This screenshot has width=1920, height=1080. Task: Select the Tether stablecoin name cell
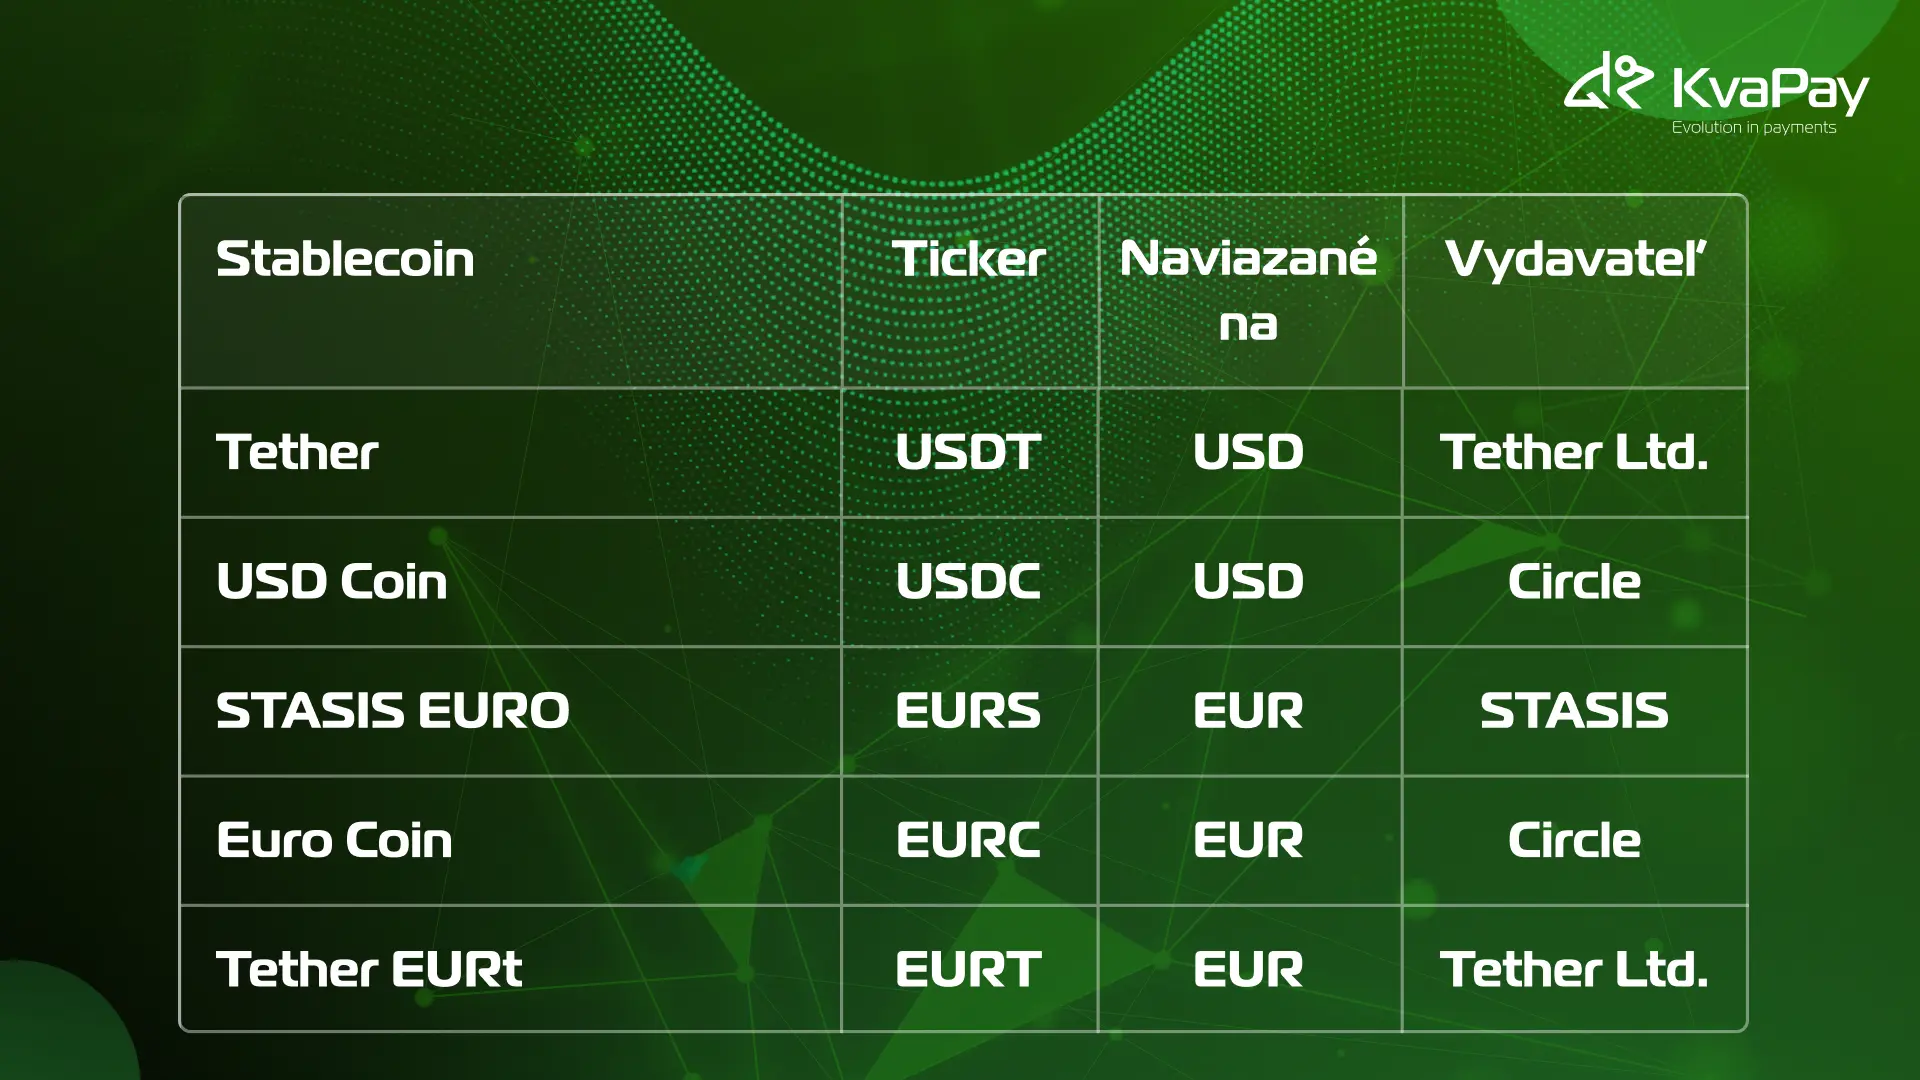coord(297,452)
